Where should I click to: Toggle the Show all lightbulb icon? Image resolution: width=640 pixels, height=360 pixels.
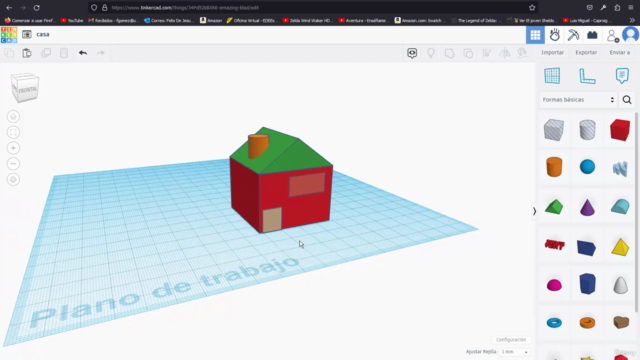431,53
